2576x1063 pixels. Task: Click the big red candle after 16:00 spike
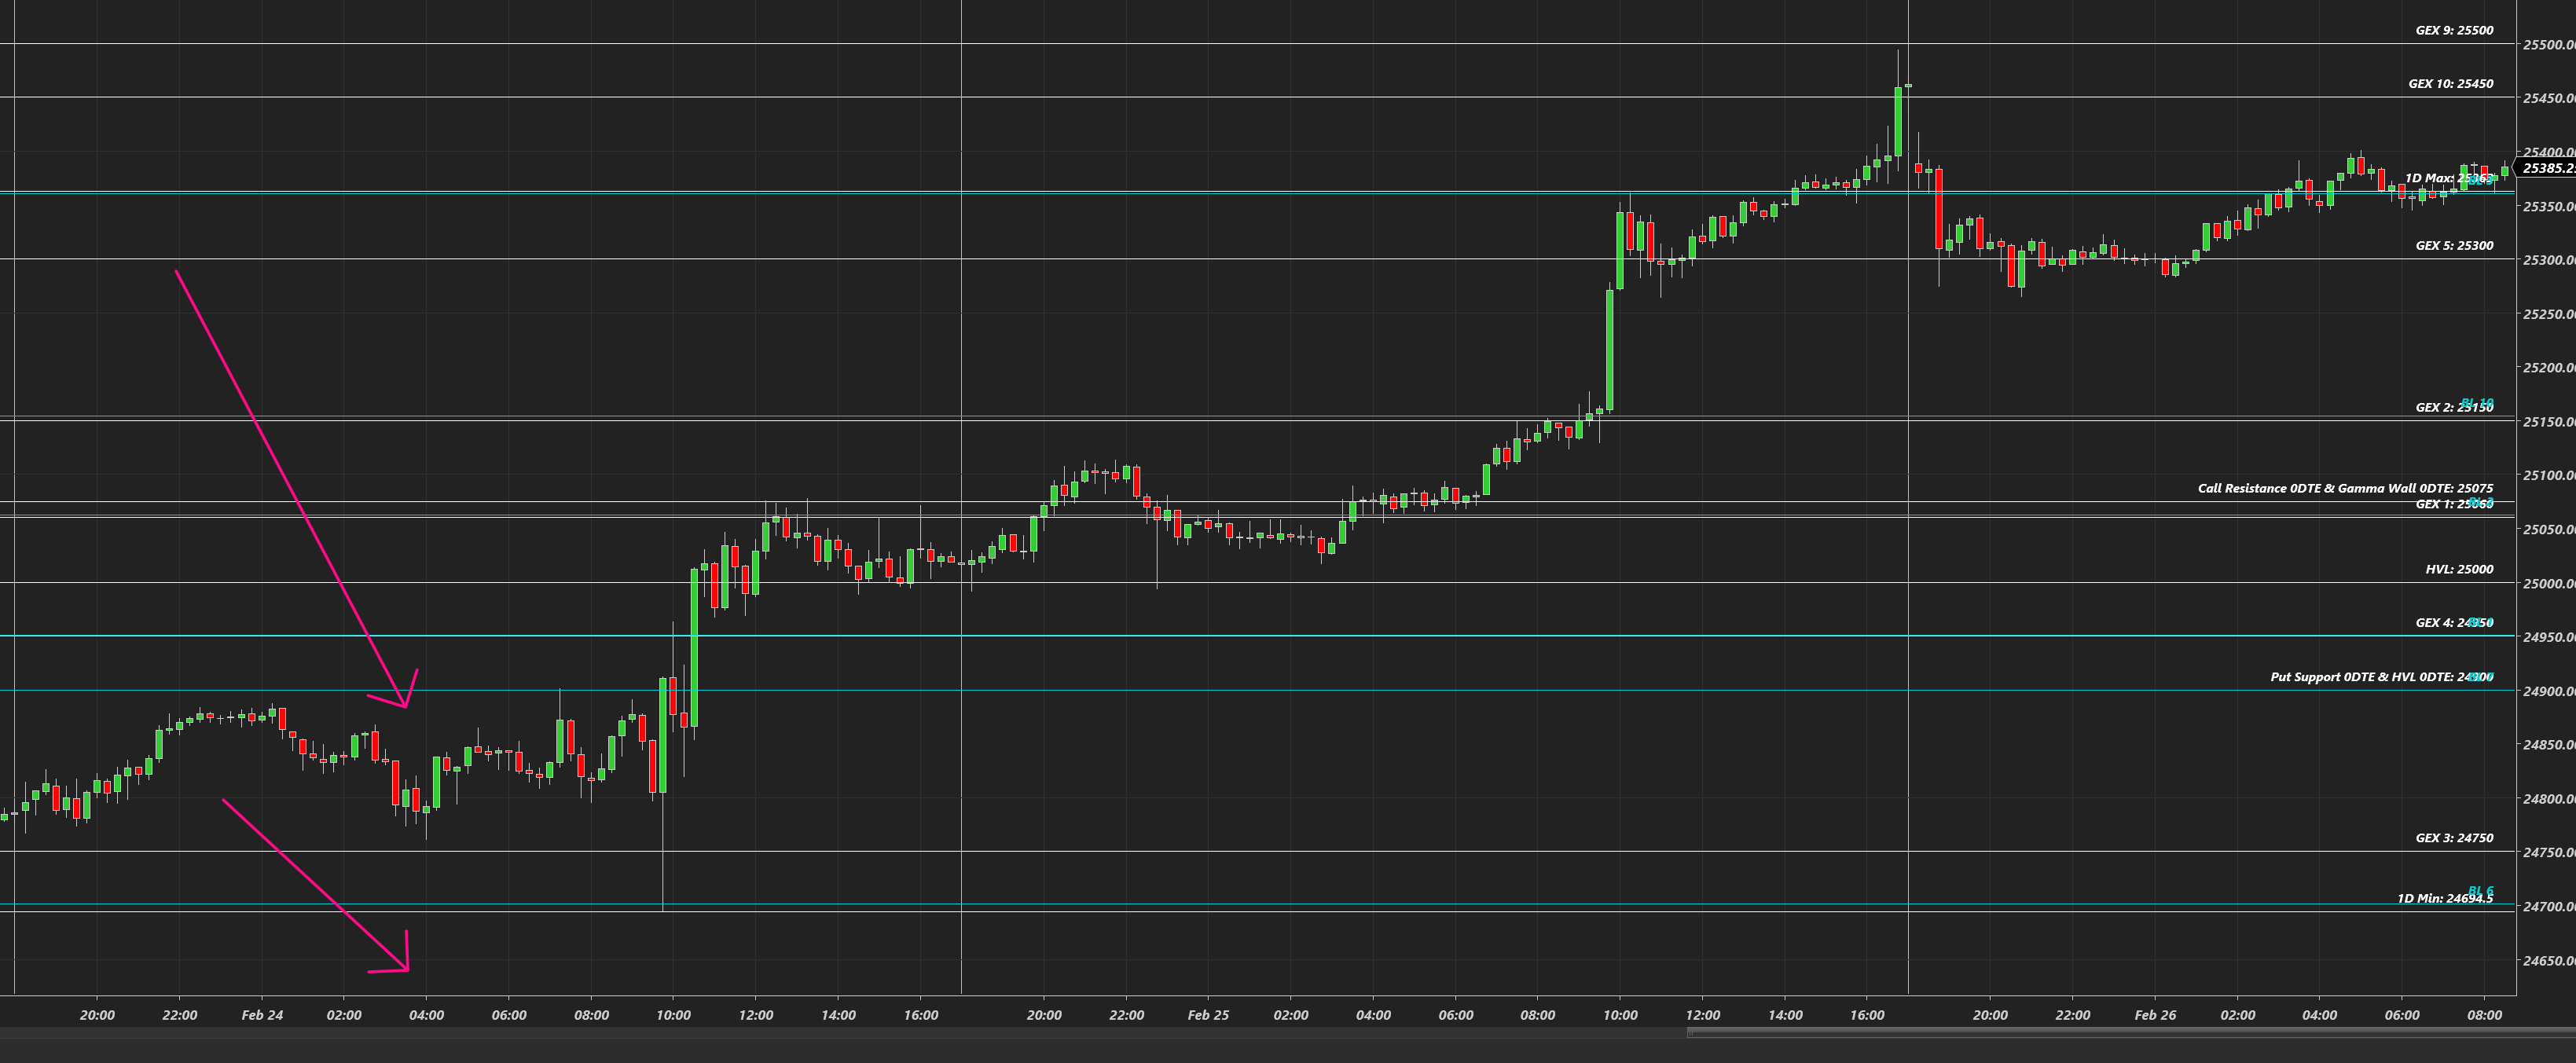click(1938, 208)
